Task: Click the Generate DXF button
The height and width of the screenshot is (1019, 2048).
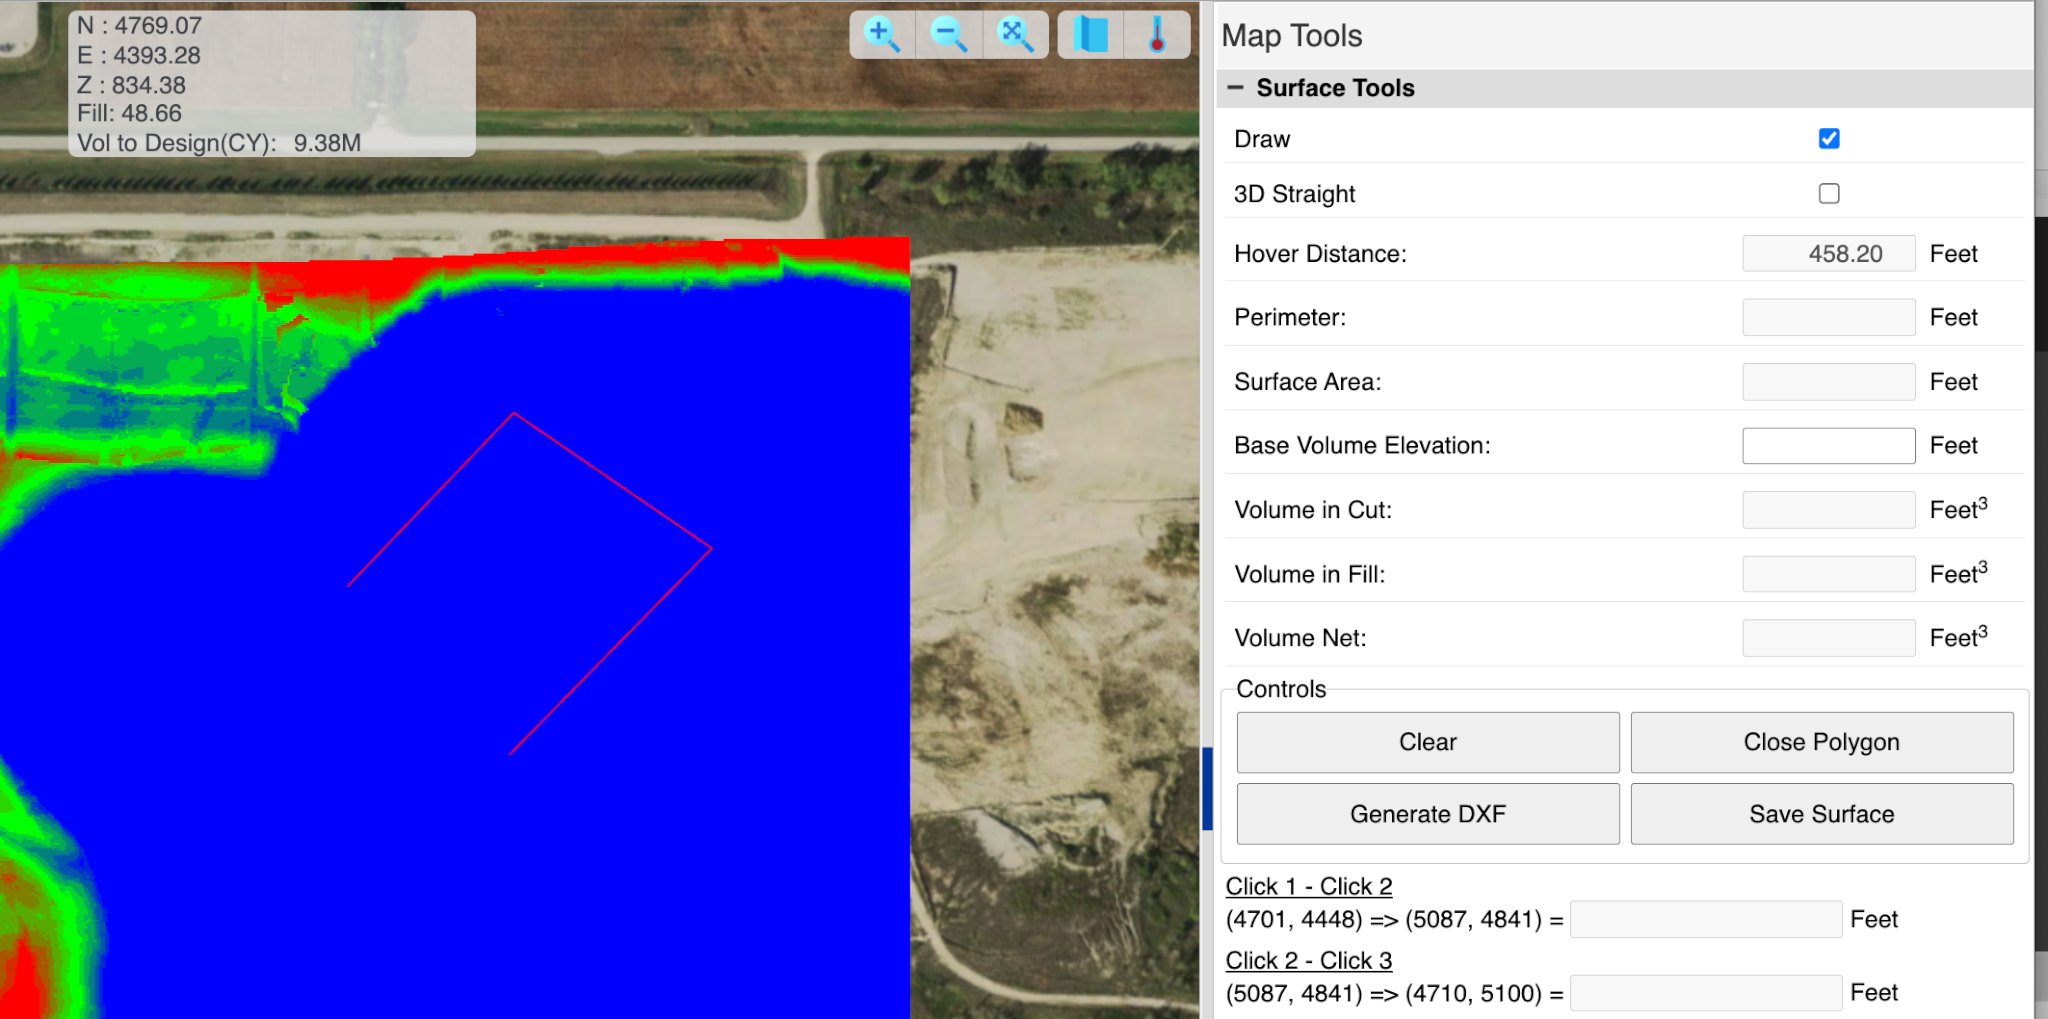Action: (1428, 814)
